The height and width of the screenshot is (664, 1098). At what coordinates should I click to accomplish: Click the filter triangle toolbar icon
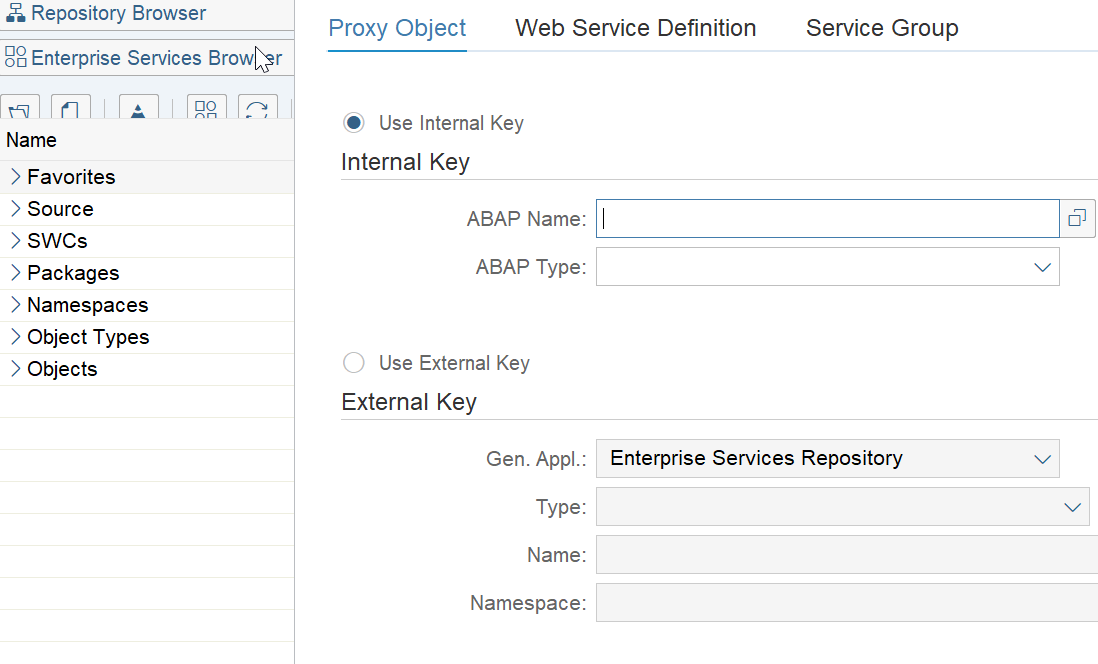click(138, 107)
